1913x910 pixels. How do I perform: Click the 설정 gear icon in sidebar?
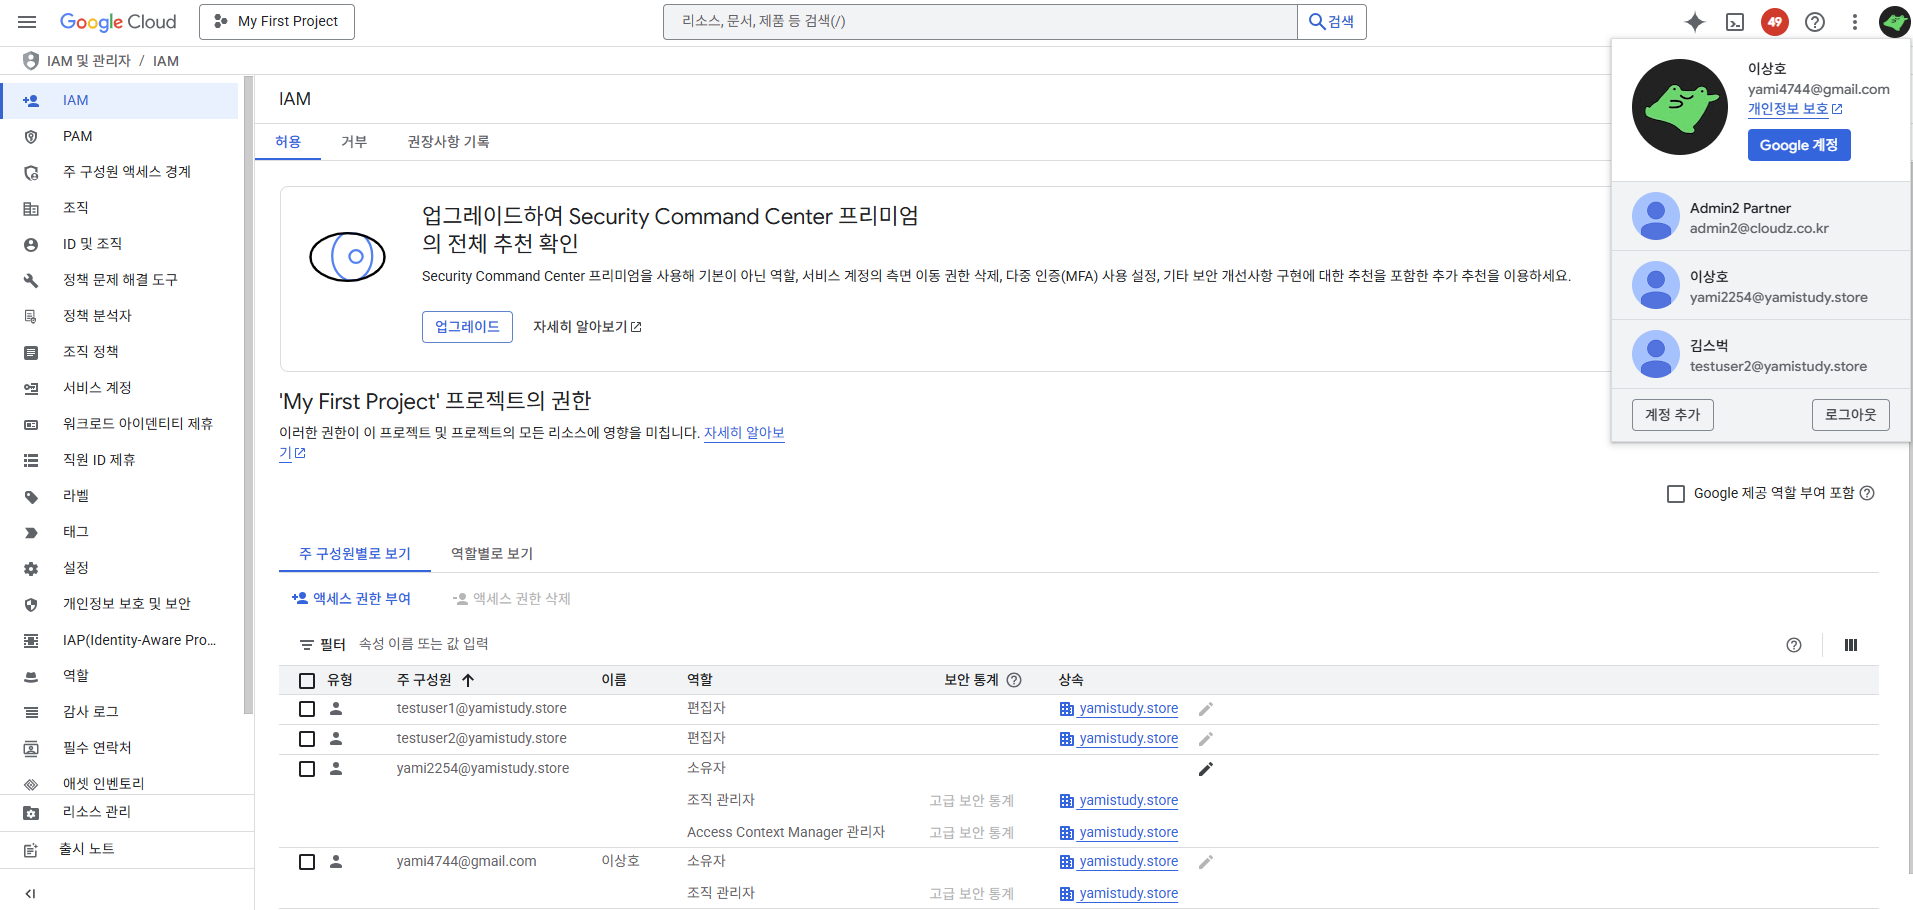coord(31,569)
